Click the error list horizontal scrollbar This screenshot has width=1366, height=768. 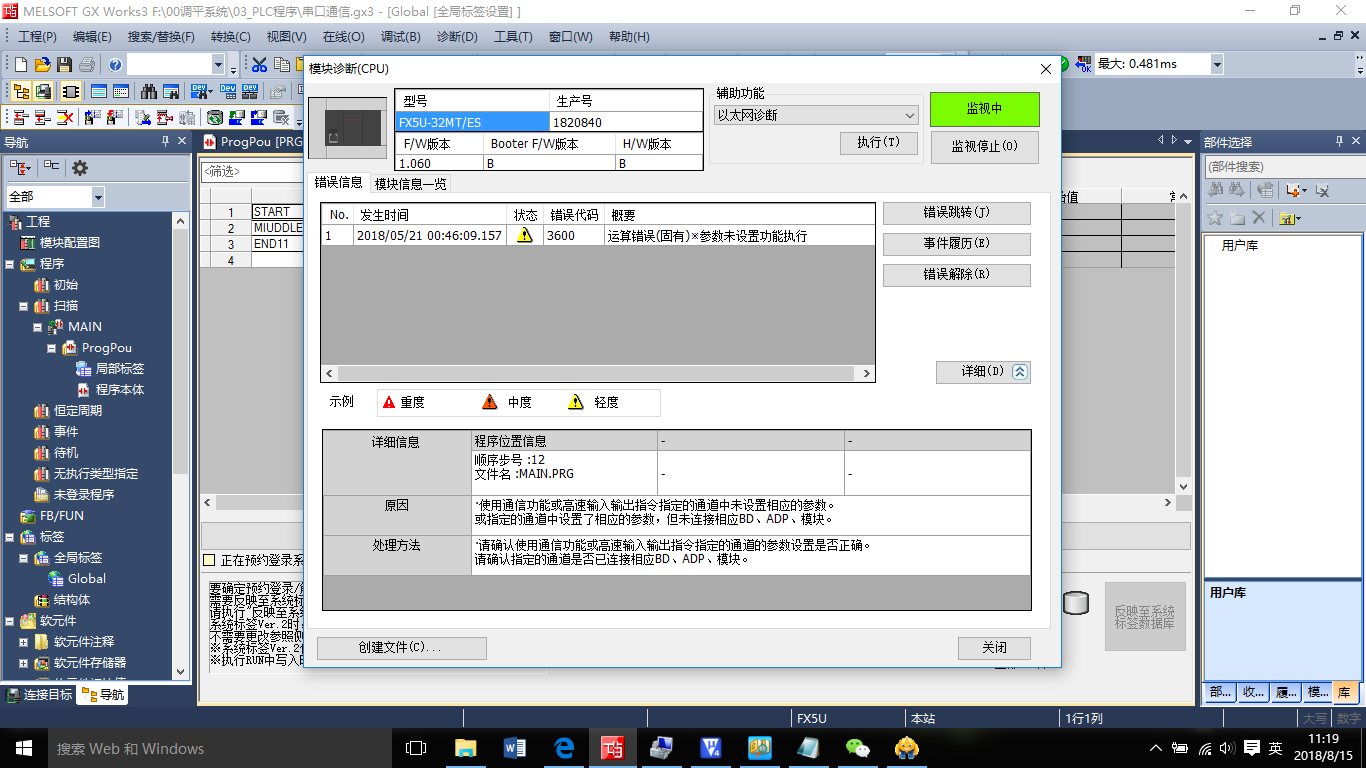pos(597,373)
